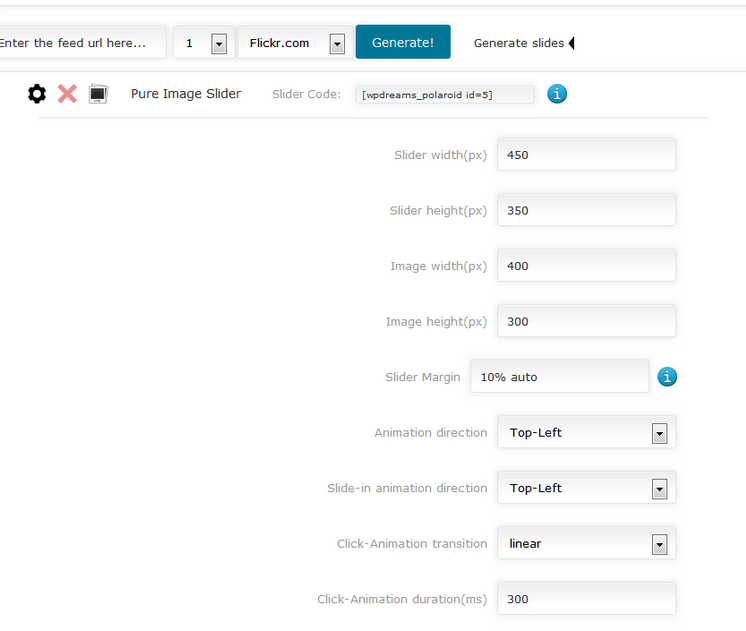Edit Slider Margin field 10% auto
746x631 pixels.
pos(560,376)
